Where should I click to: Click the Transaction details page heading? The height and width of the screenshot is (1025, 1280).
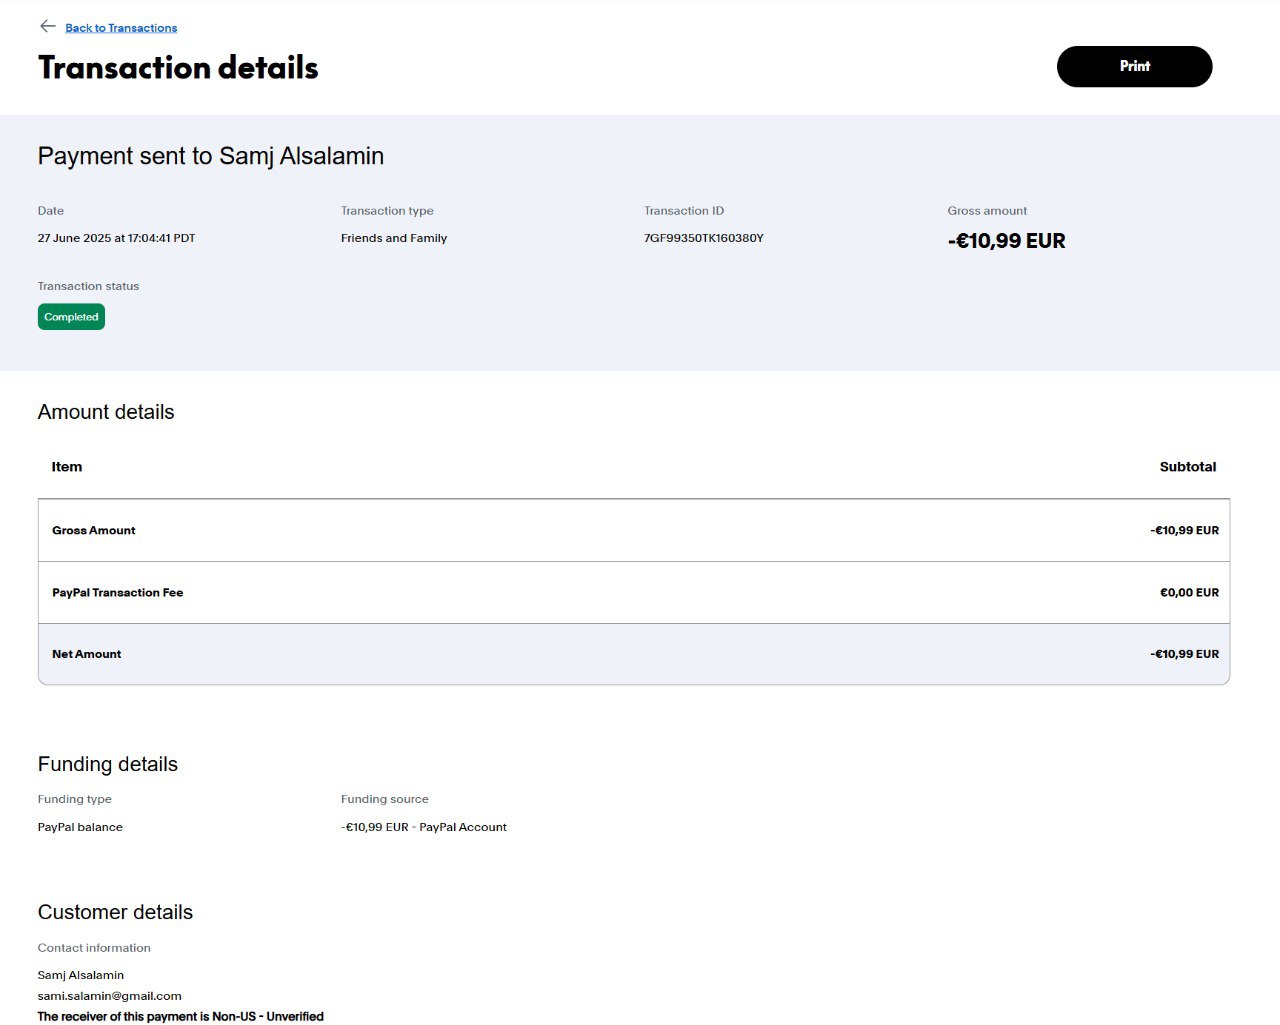click(x=178, y=67)
